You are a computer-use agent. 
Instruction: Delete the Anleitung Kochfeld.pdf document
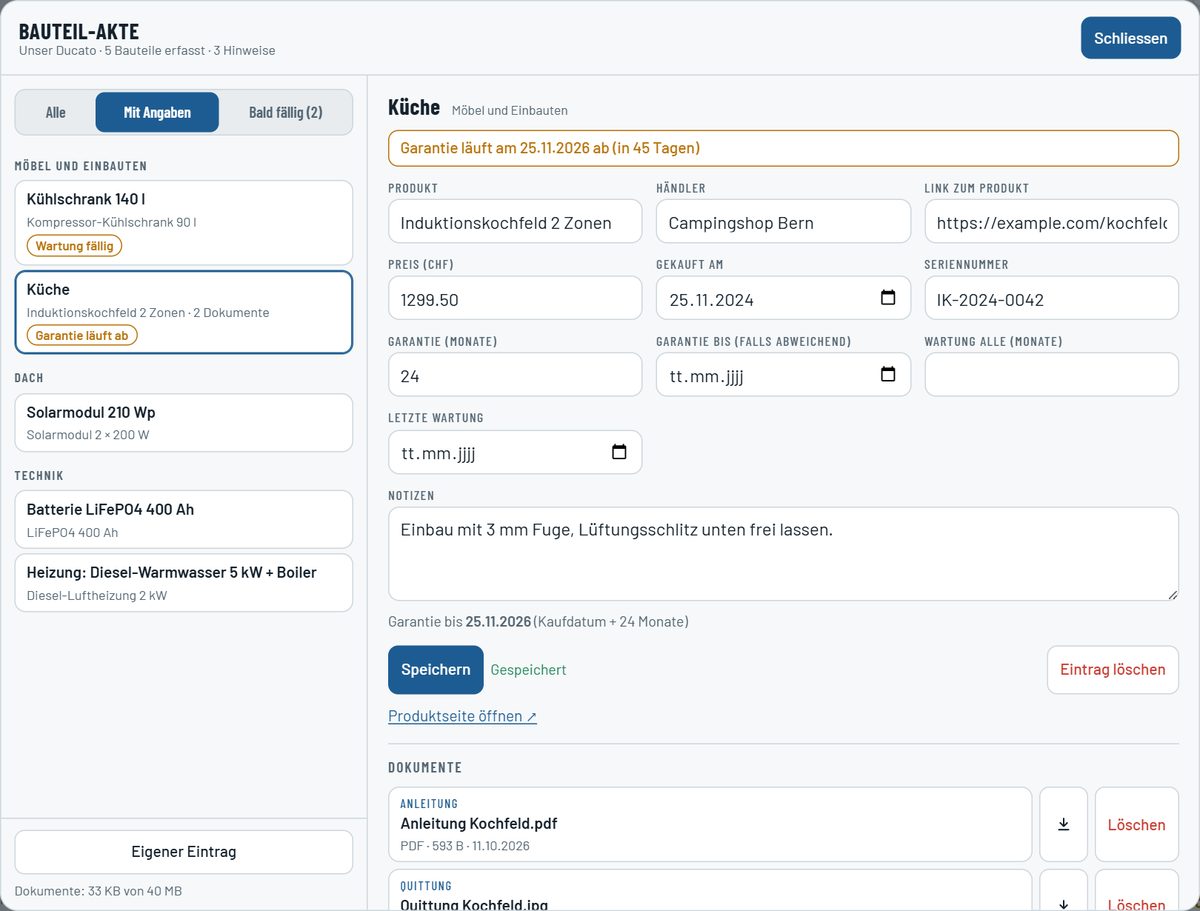pyautogui.click(x=1136, y=824)
